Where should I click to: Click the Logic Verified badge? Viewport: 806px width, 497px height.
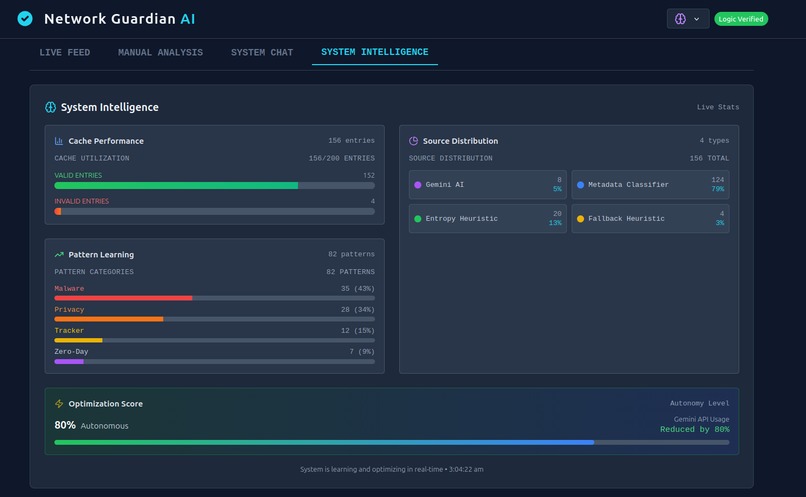tap(741, 19)
